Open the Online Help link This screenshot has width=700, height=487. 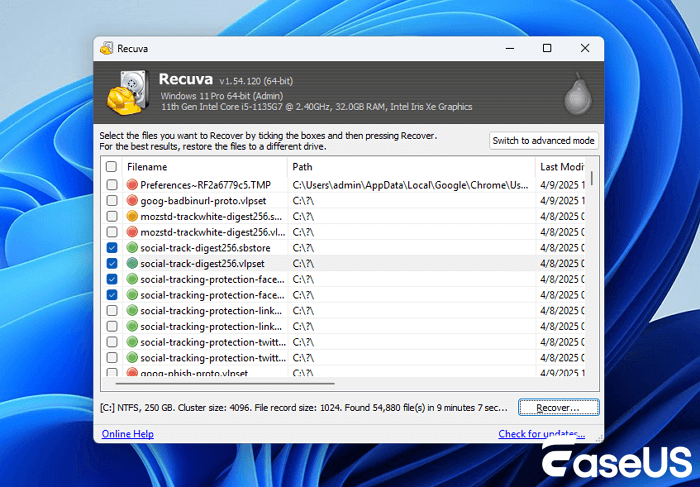click(128, 434)
